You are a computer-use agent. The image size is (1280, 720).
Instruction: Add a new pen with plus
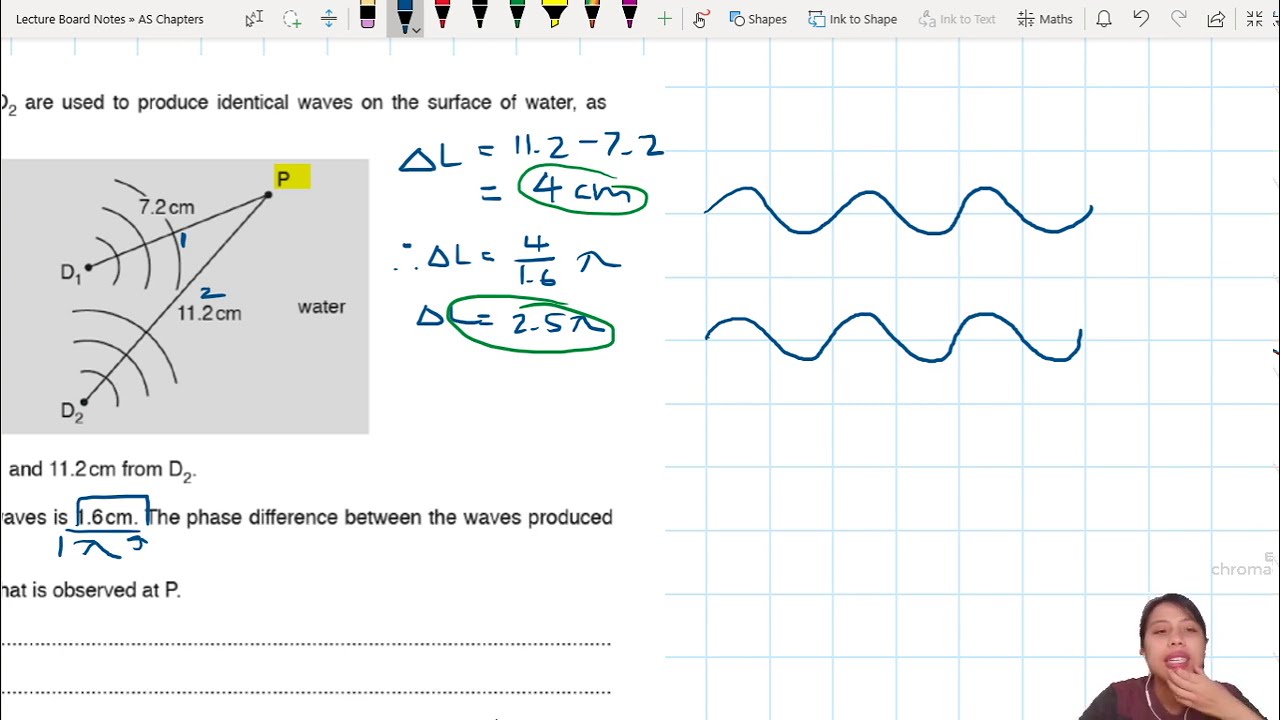(x=664, y=18)
